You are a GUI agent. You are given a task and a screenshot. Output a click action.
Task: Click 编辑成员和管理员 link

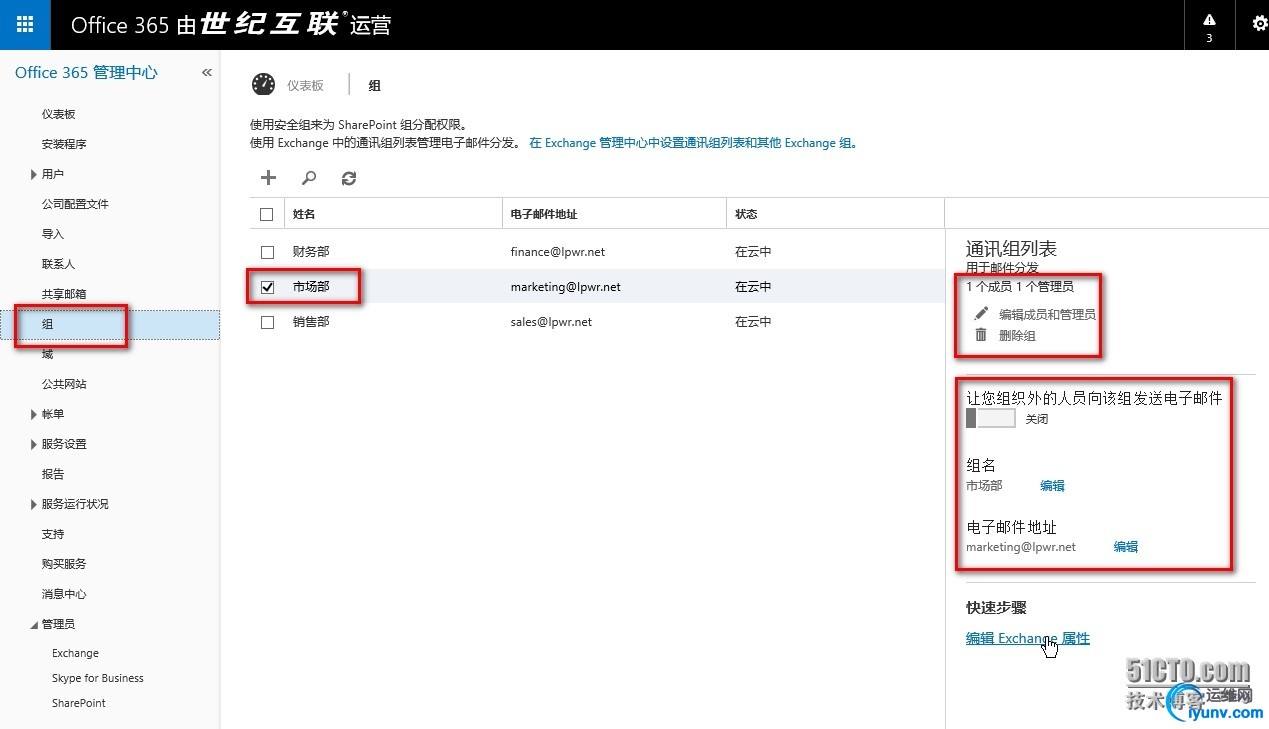pyautogui.click(x=1047, y=314)
